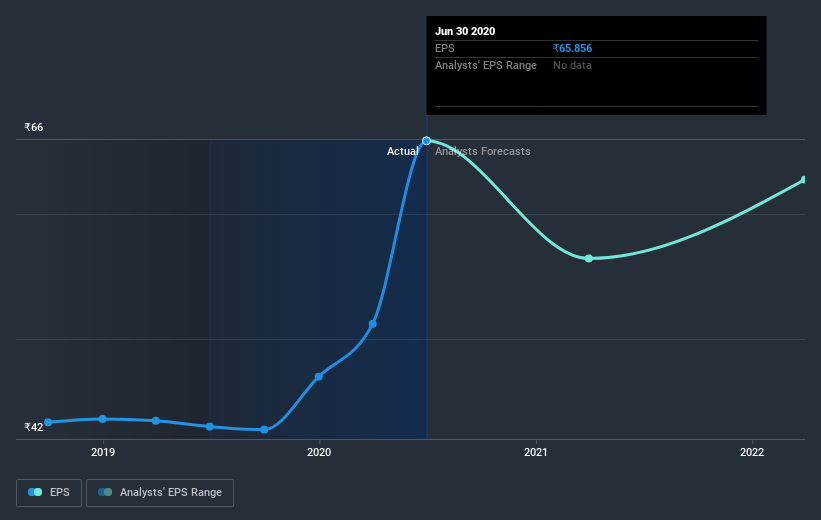Click the lowest EPS point in late 2019
The width and height of the screenshot is (821, 520).
click(x=264, y=430)
